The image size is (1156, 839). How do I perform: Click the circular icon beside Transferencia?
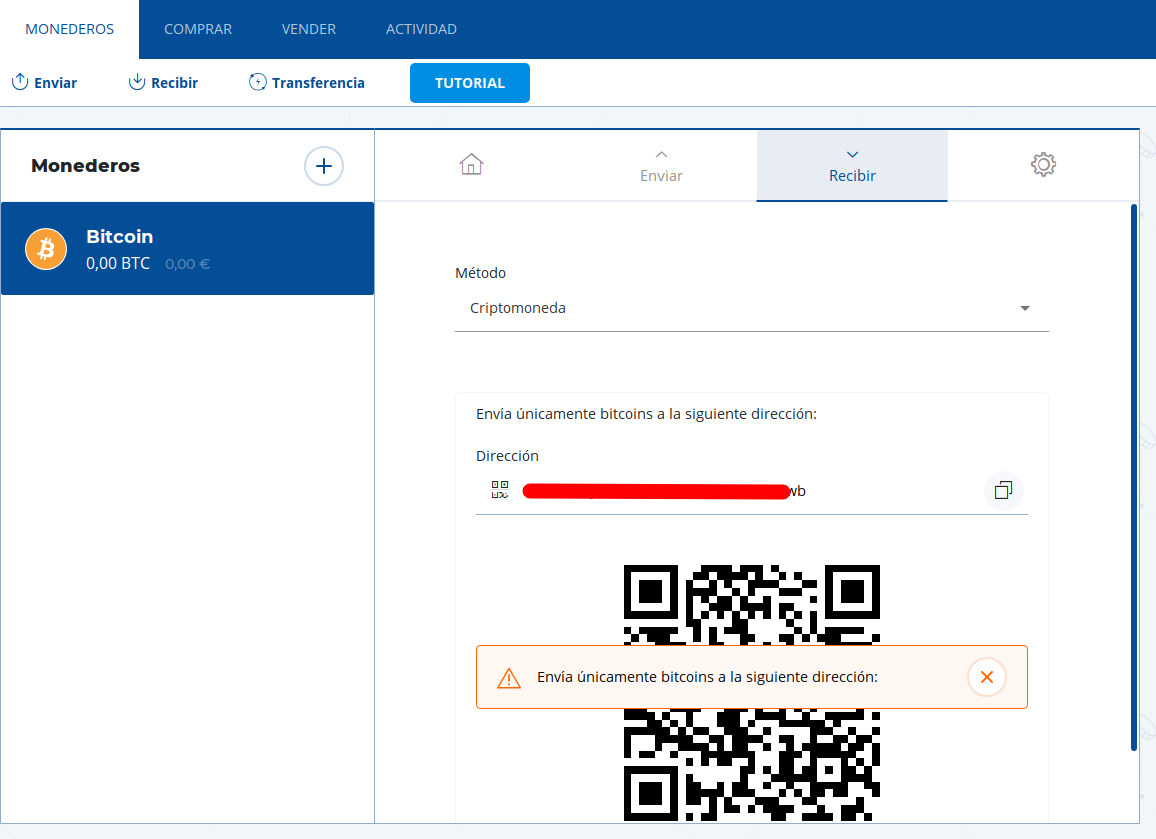(257, 82)
